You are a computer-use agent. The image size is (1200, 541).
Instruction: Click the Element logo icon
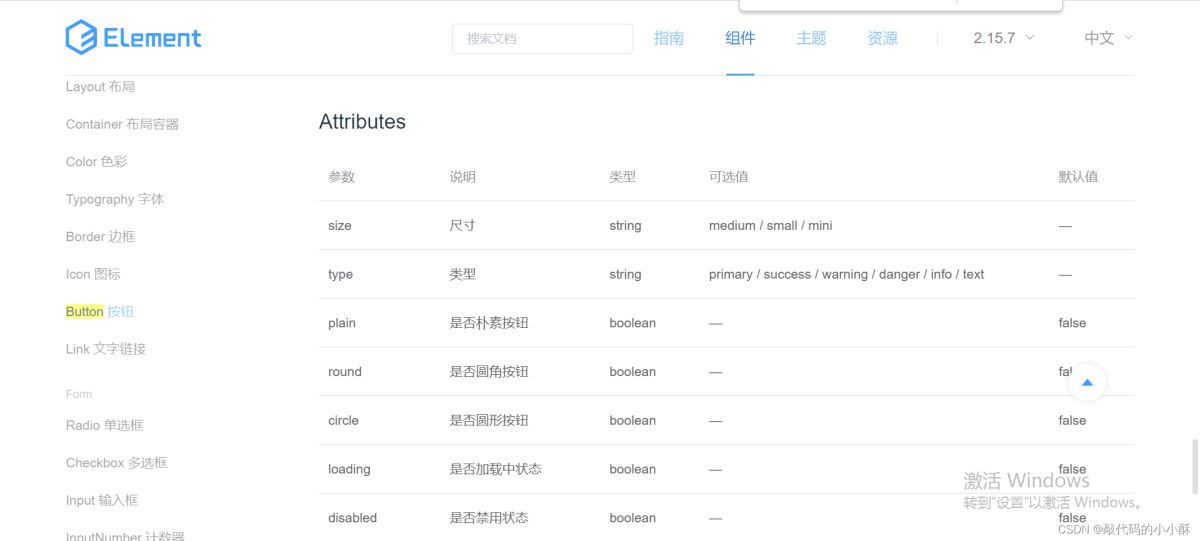click(x=80, y=38)
